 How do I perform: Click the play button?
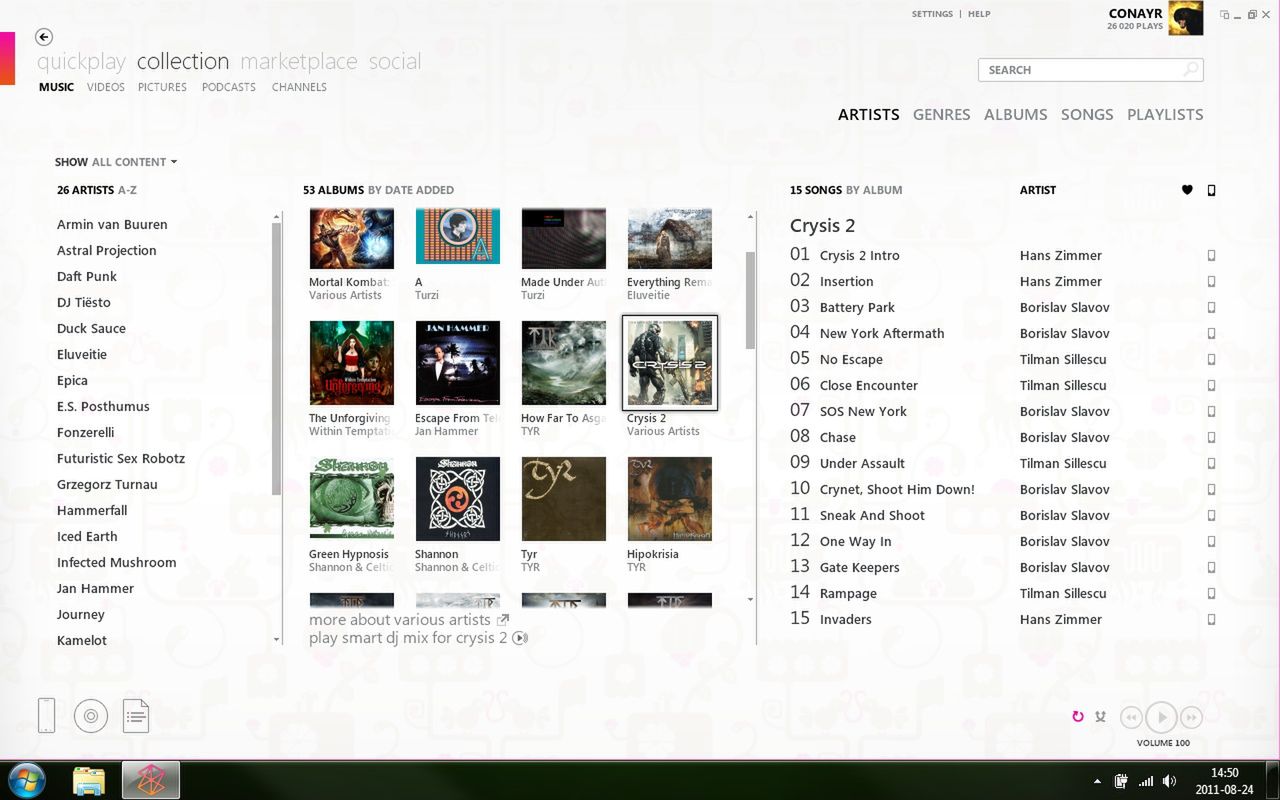1161,717
